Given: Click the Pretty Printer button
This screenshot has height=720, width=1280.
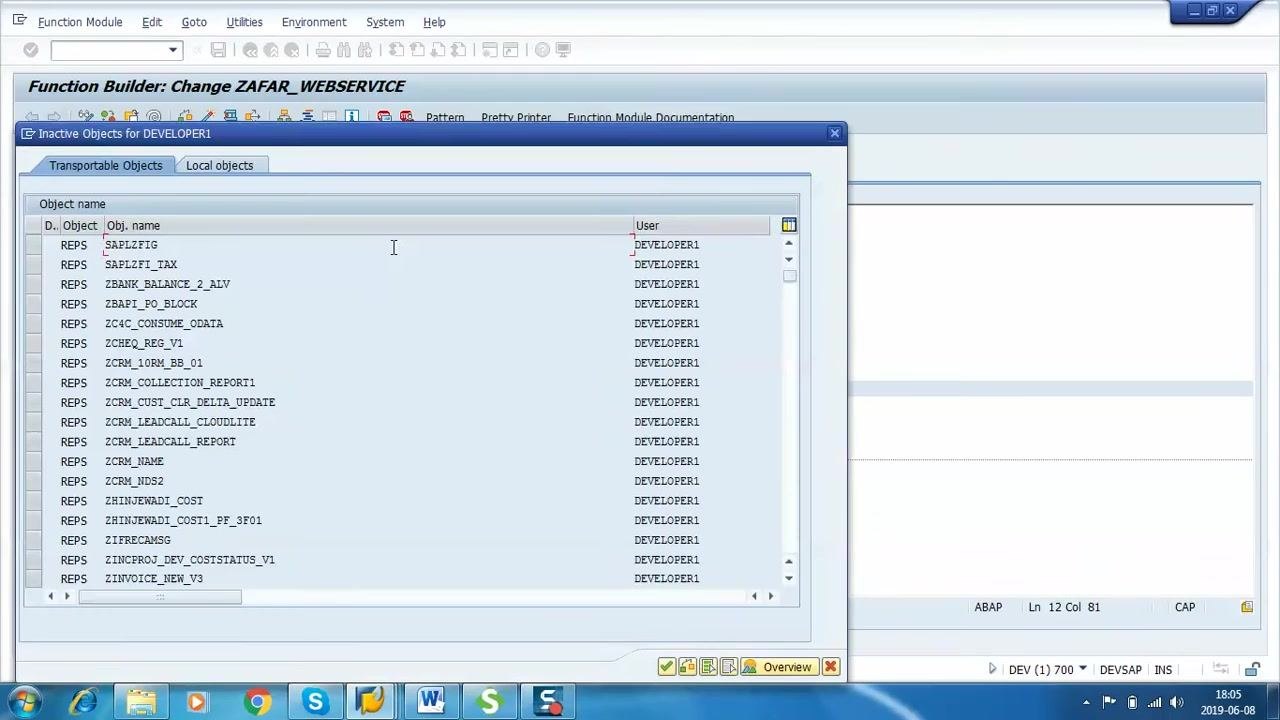Looking at the screenshot, I should [516, 118].
